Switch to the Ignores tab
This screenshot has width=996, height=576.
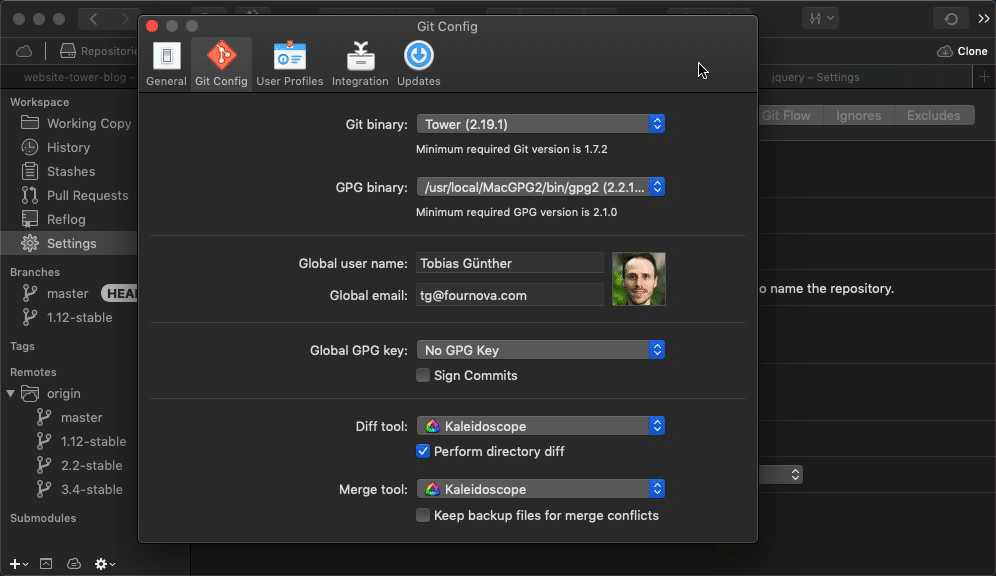click(858, 115)
